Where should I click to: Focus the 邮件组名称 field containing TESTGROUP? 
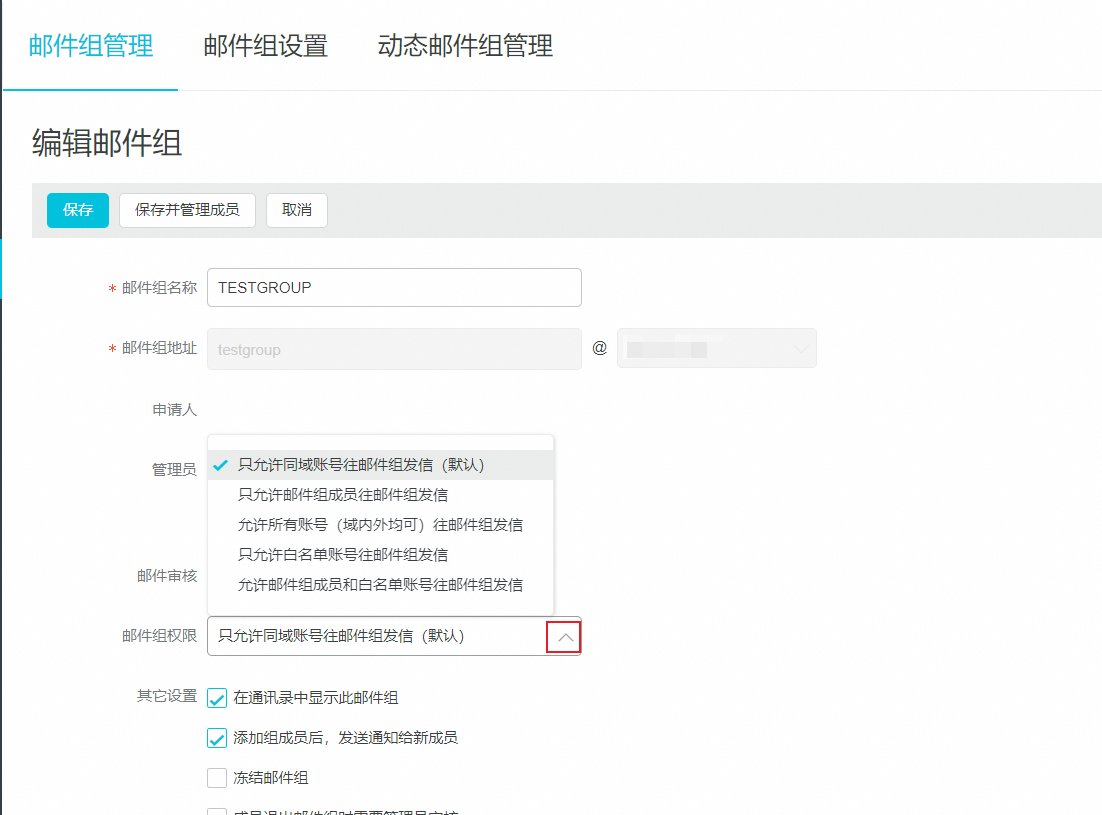tap(394, 288)
